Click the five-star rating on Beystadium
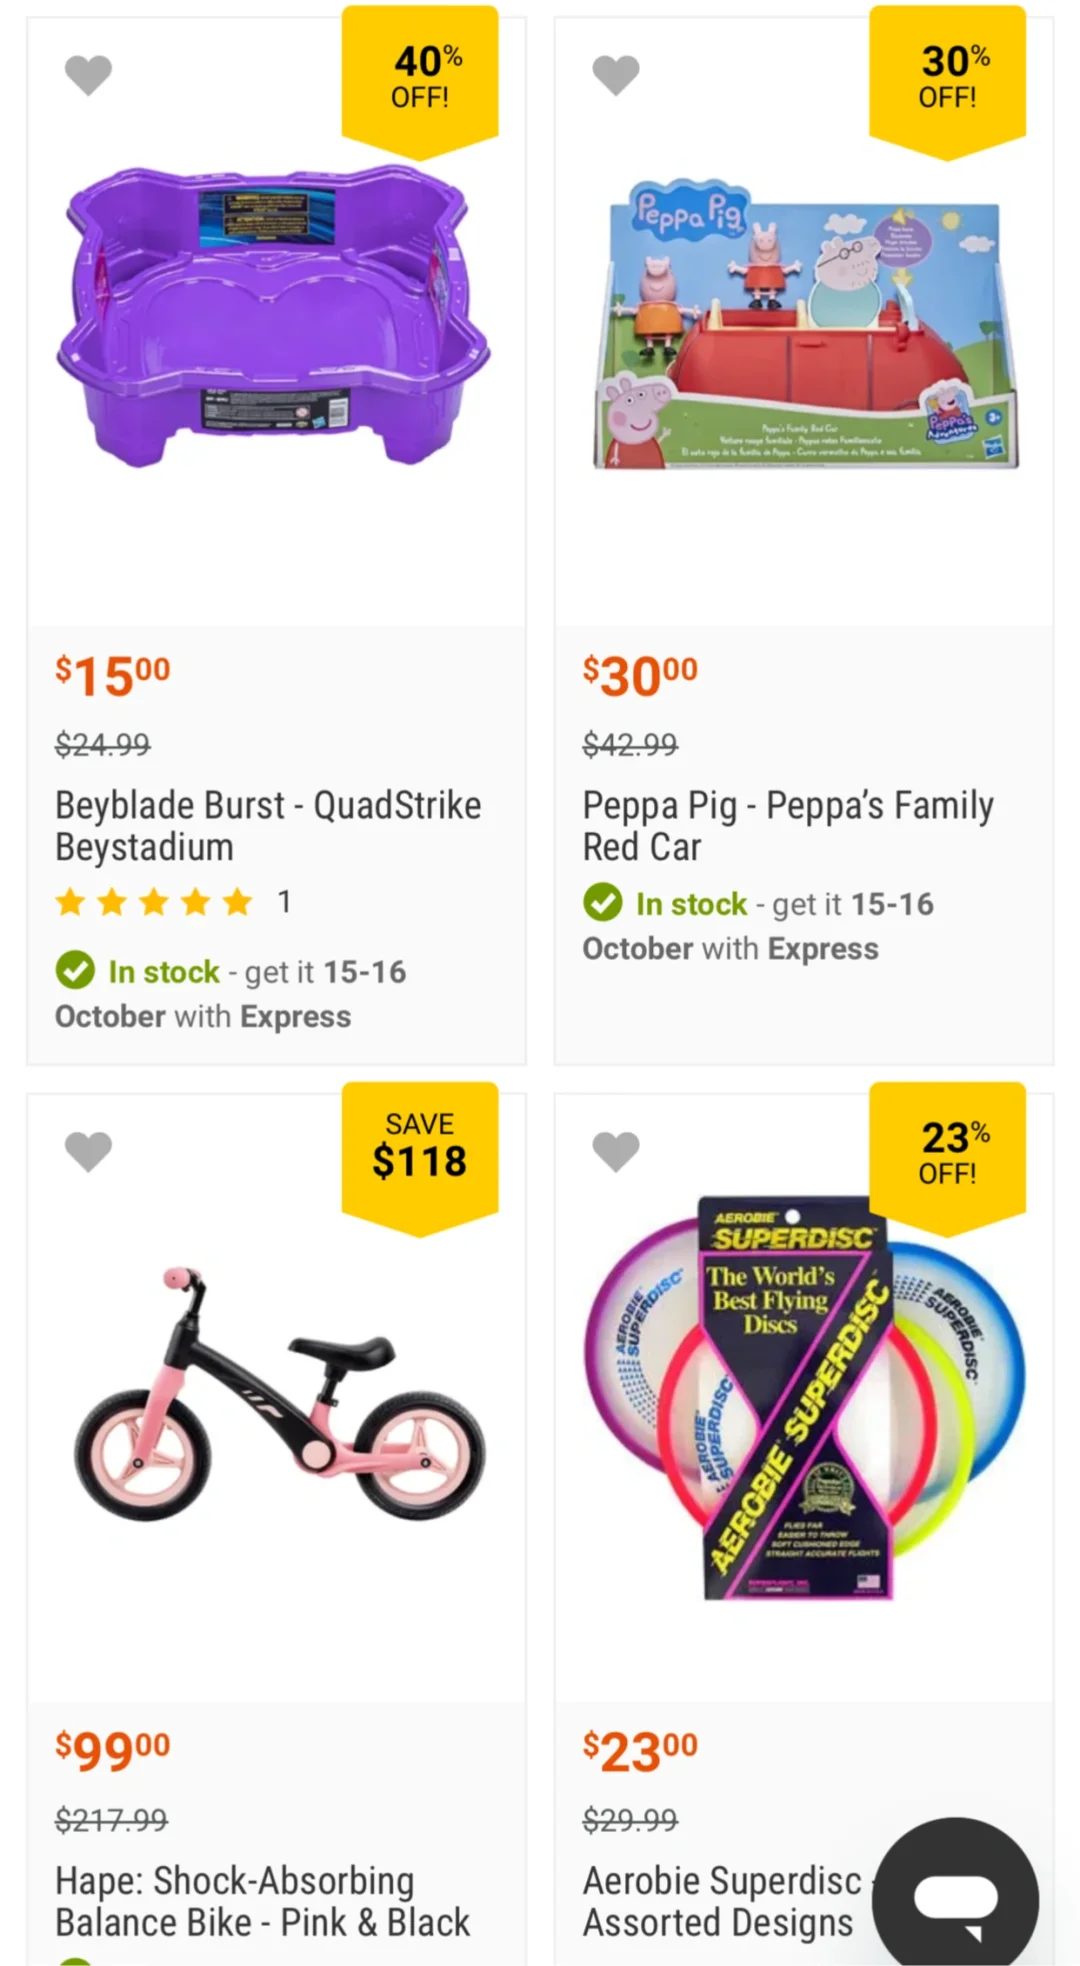 (154, 903)
